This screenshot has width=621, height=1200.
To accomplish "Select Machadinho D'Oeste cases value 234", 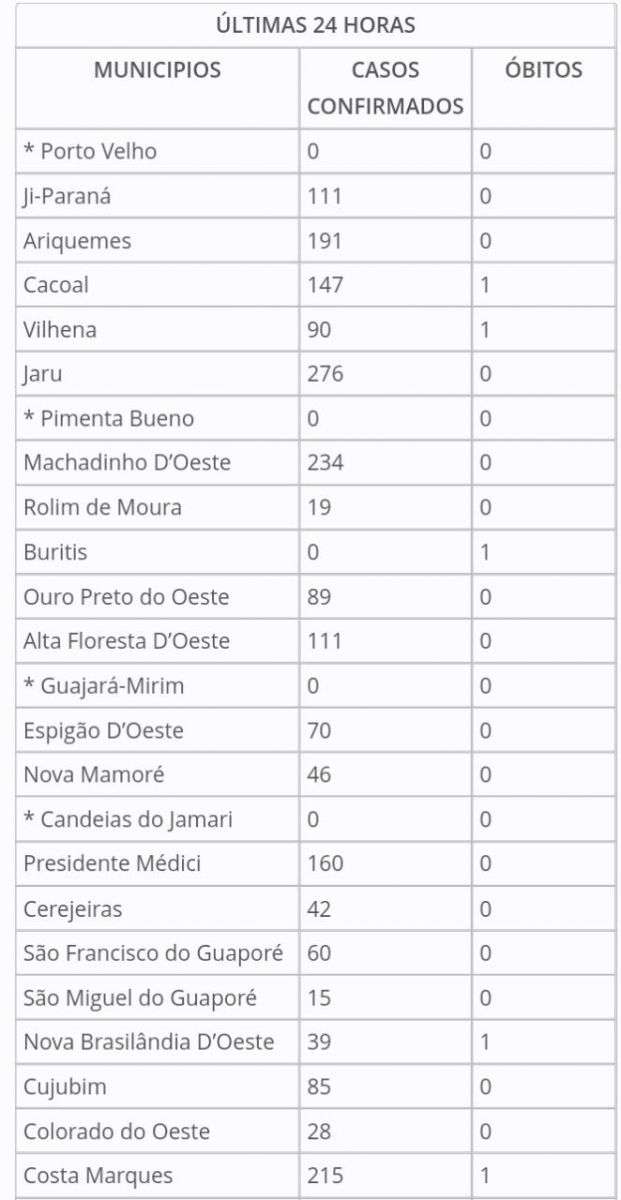I will pyautogui.click(x=325, y=462).
